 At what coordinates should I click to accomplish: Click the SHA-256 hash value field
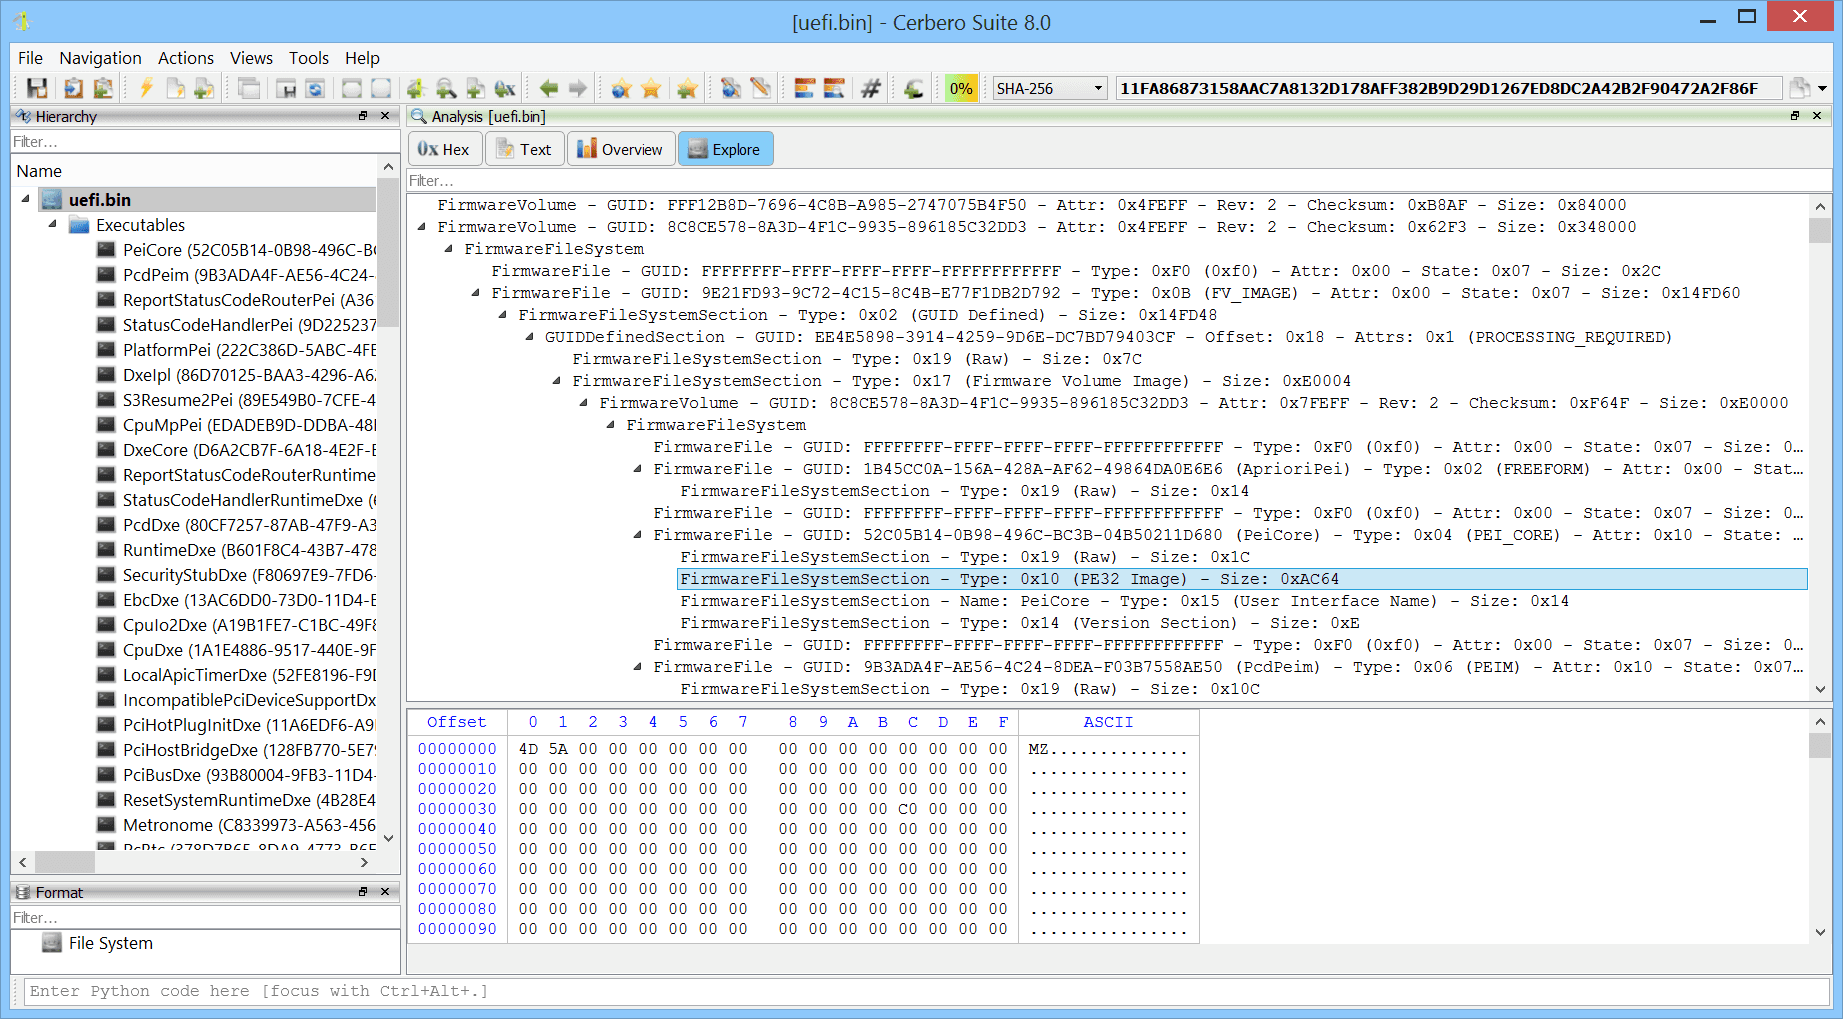tap(1447, 88)
